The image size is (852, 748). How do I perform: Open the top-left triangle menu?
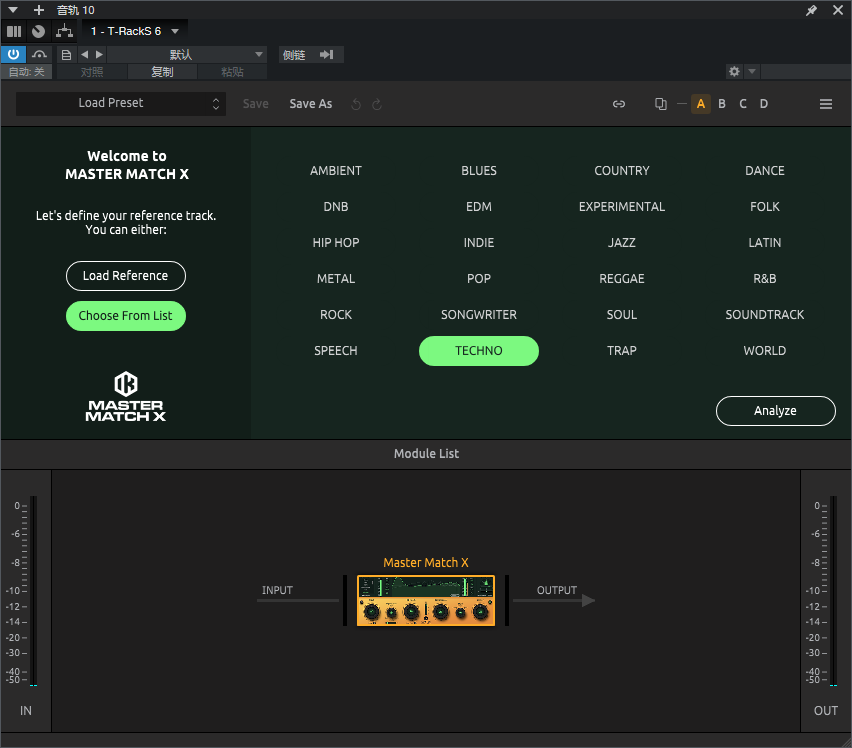13,10
